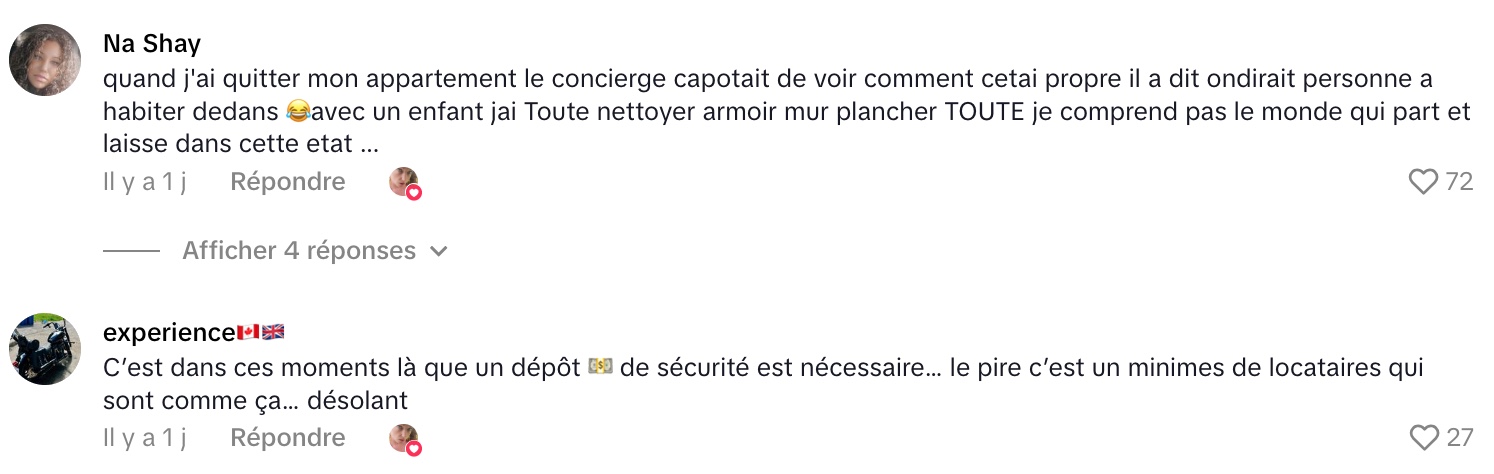Show the 4 hidden replies
The width and height of the screenshot is (1494, 474).
click(299, 251)
